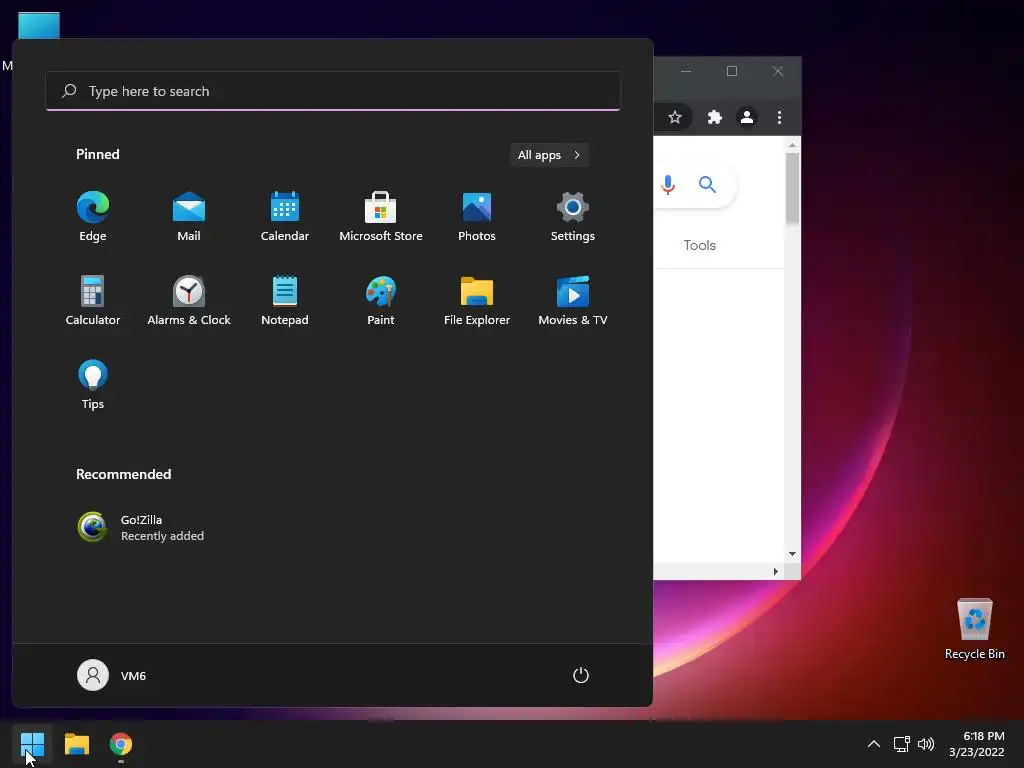Image resolution: width=1024 pixels, height=768 pixels.
Task: Open recommended Go!Zilla app
Action: tap(140, 528)
